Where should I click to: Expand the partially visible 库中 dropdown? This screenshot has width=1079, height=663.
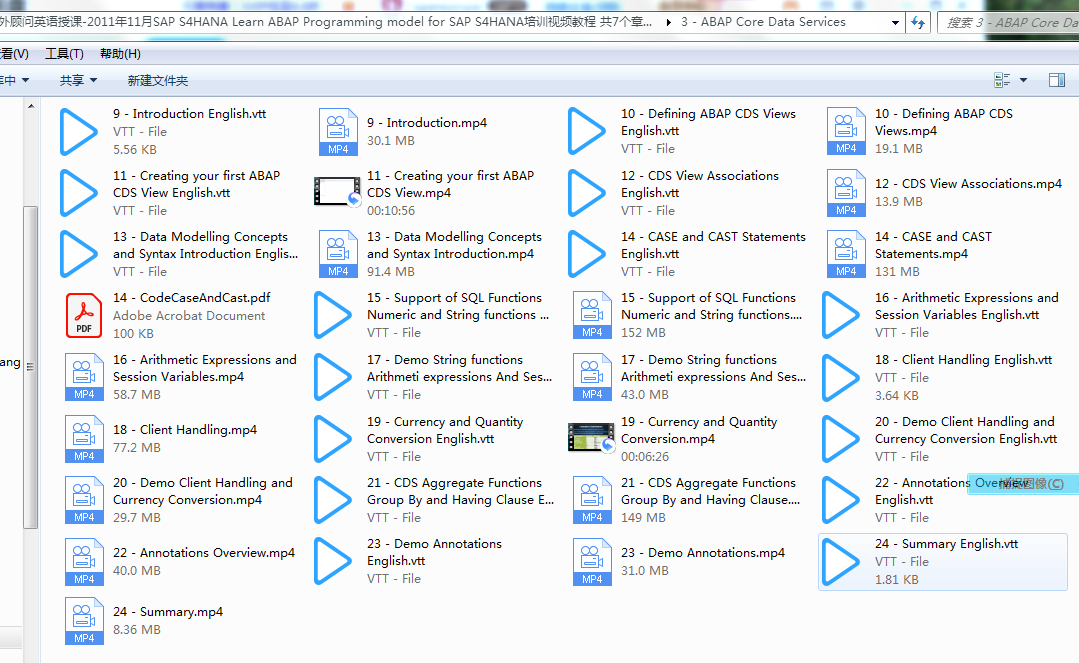click(15, 81)
